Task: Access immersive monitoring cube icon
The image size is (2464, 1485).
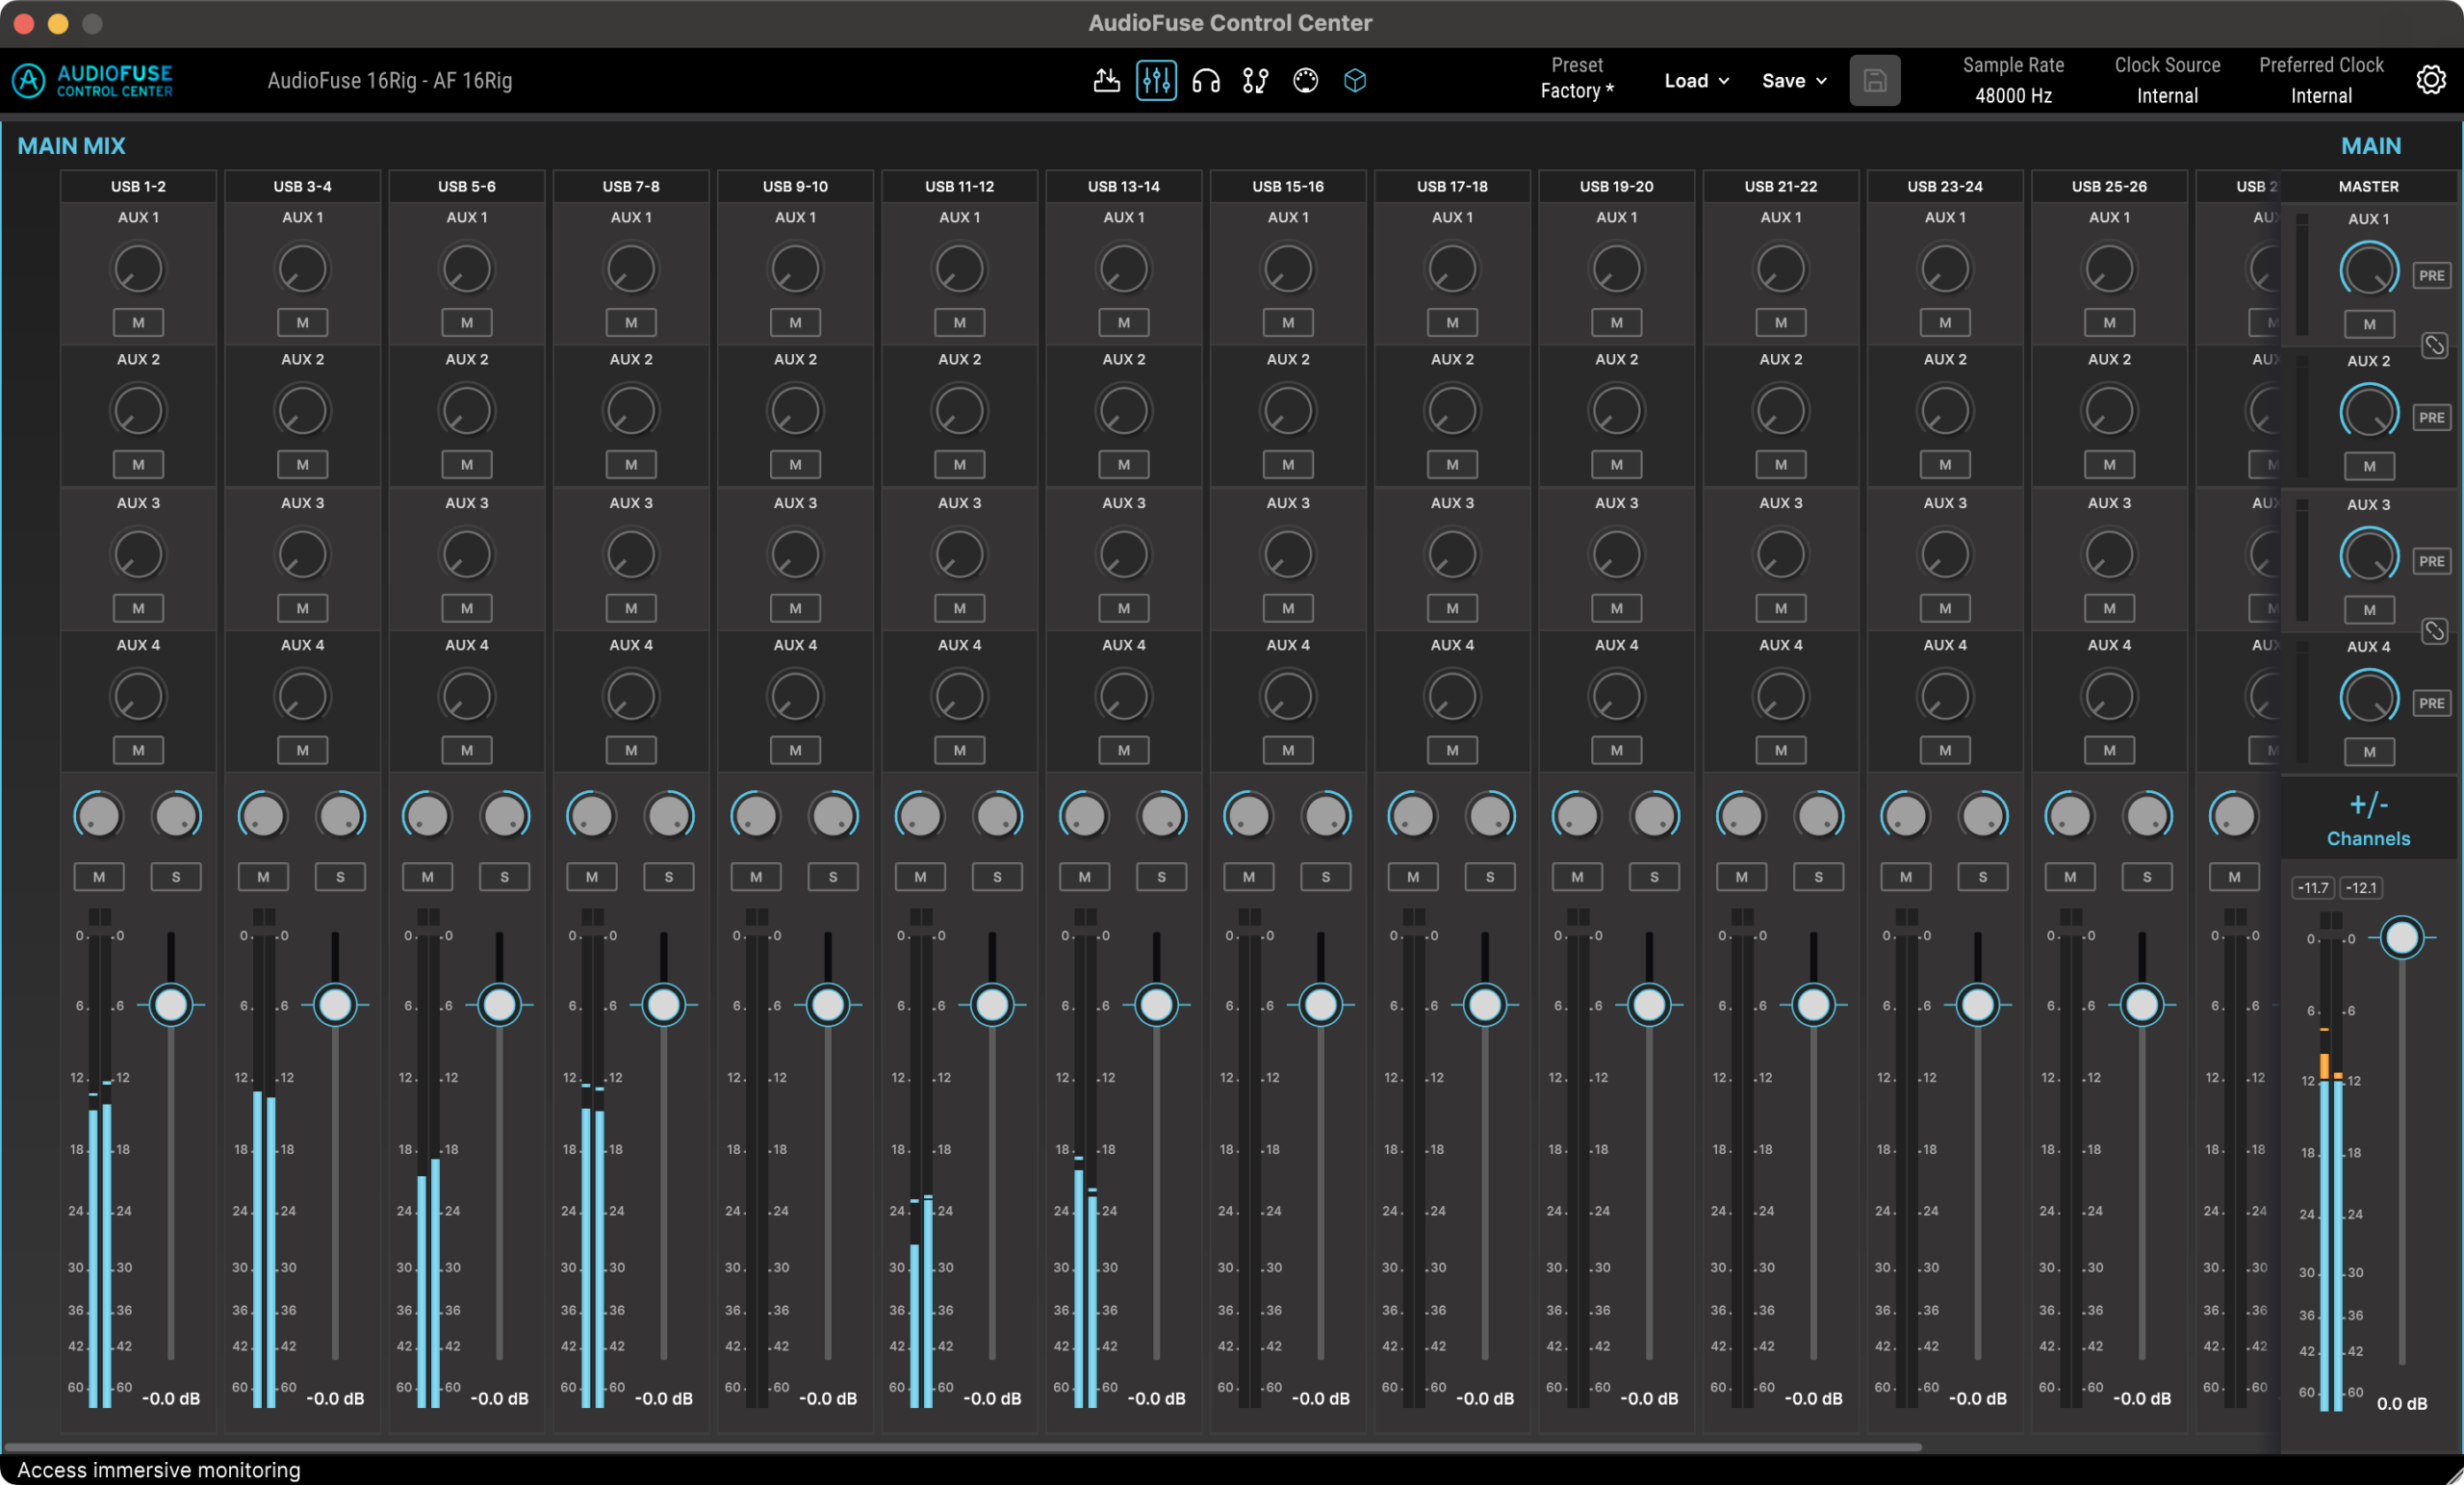Action: point(1355,81)
